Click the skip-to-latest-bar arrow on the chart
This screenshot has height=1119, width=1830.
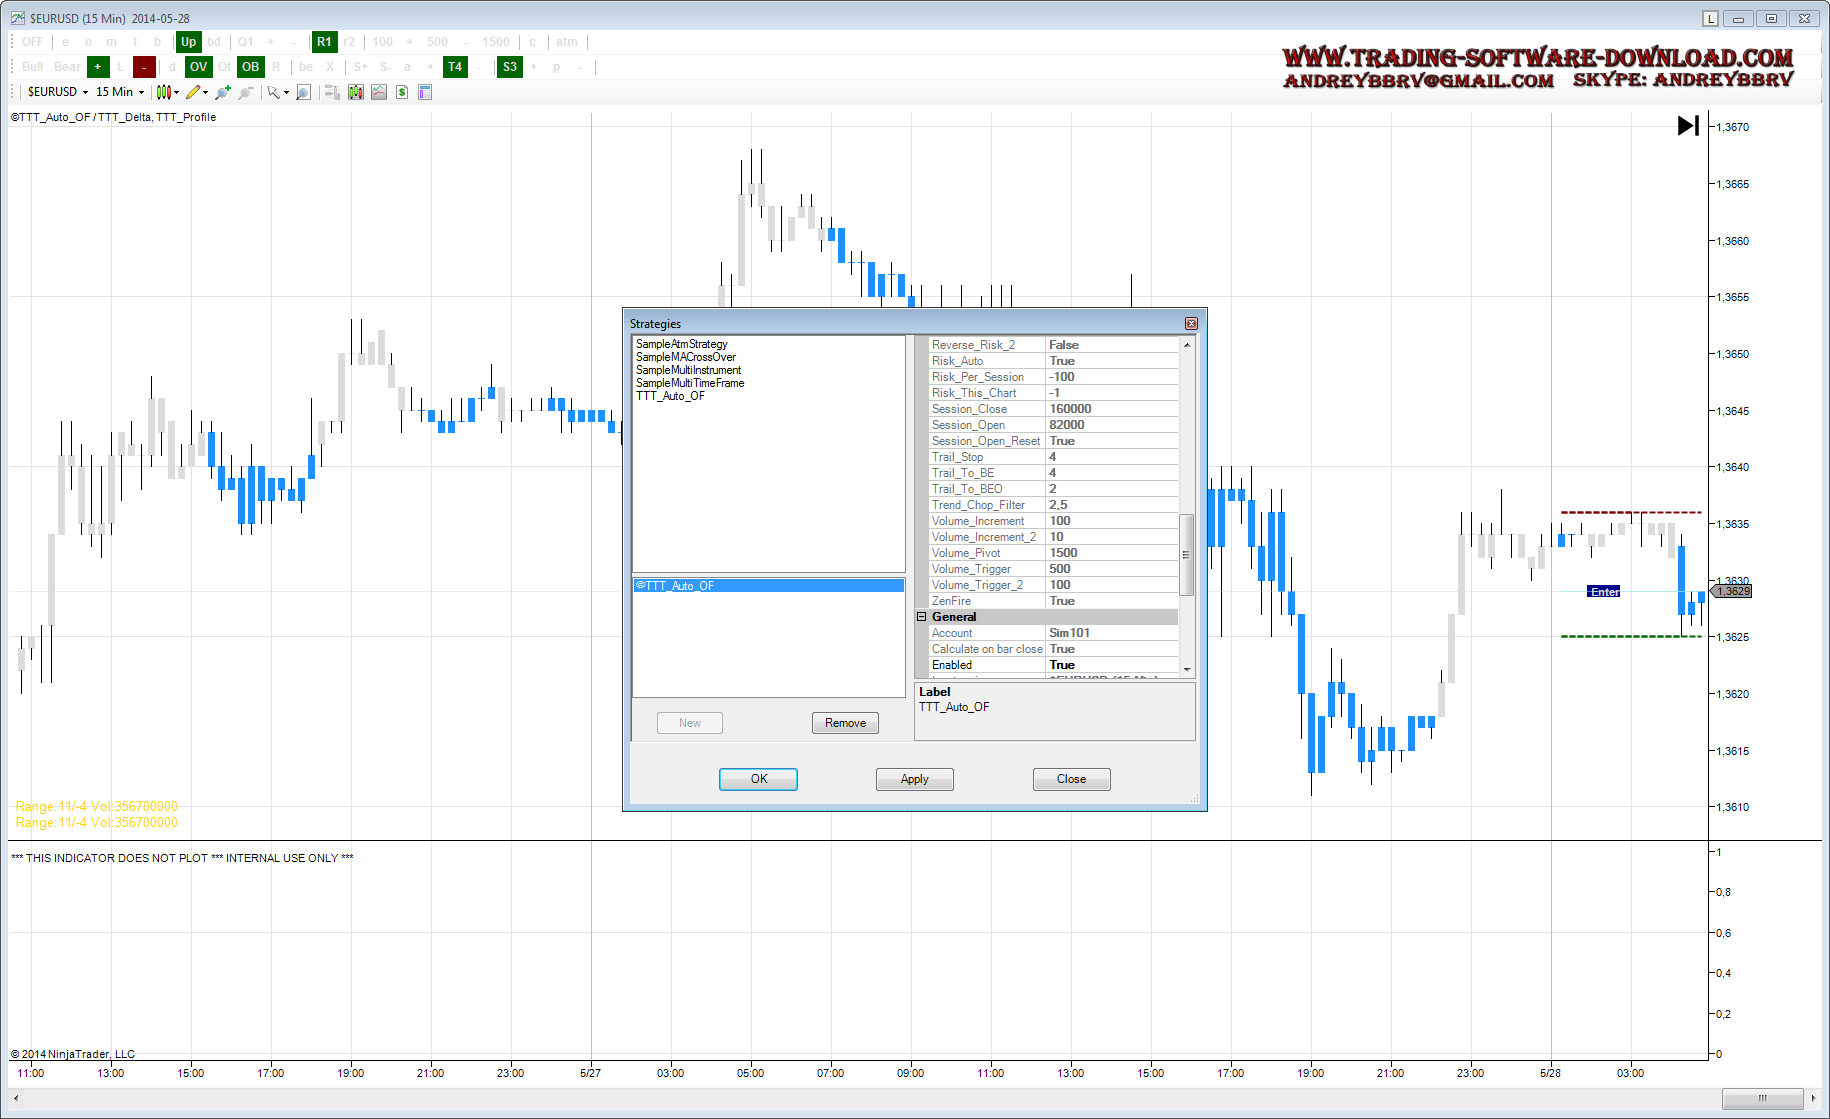[1688, 126]
